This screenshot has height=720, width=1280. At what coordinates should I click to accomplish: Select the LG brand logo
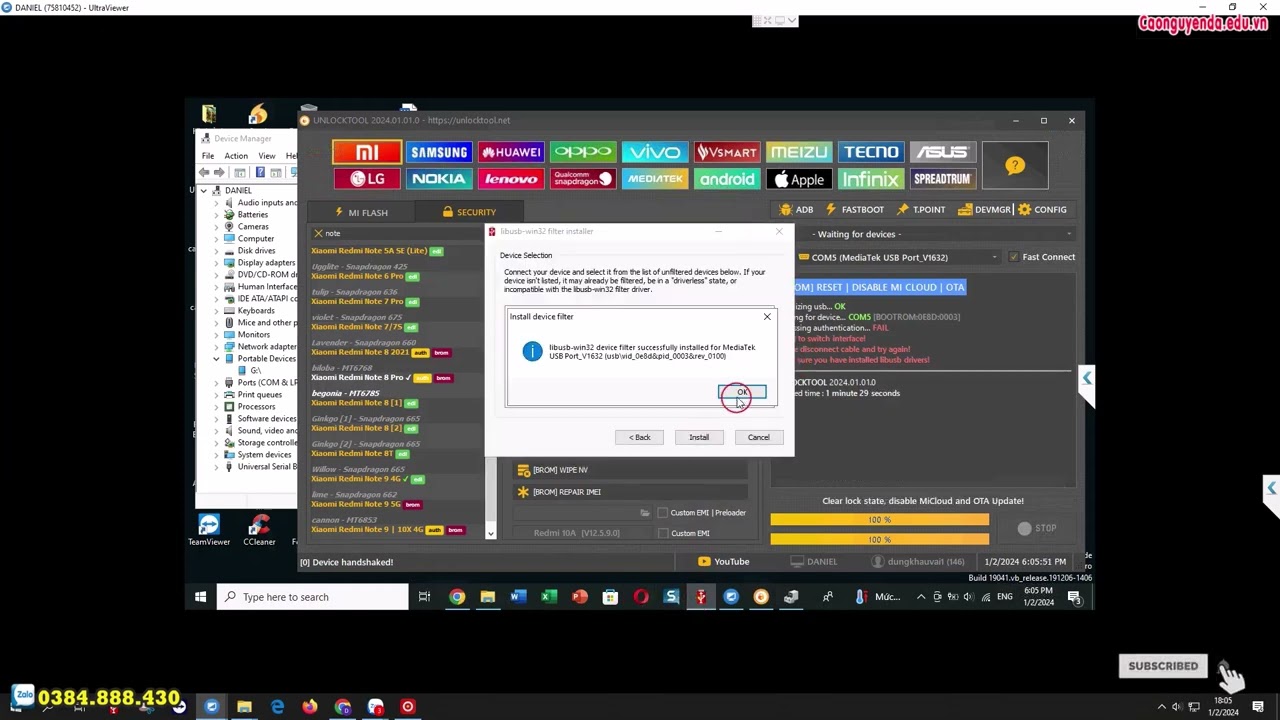(367, 179)
